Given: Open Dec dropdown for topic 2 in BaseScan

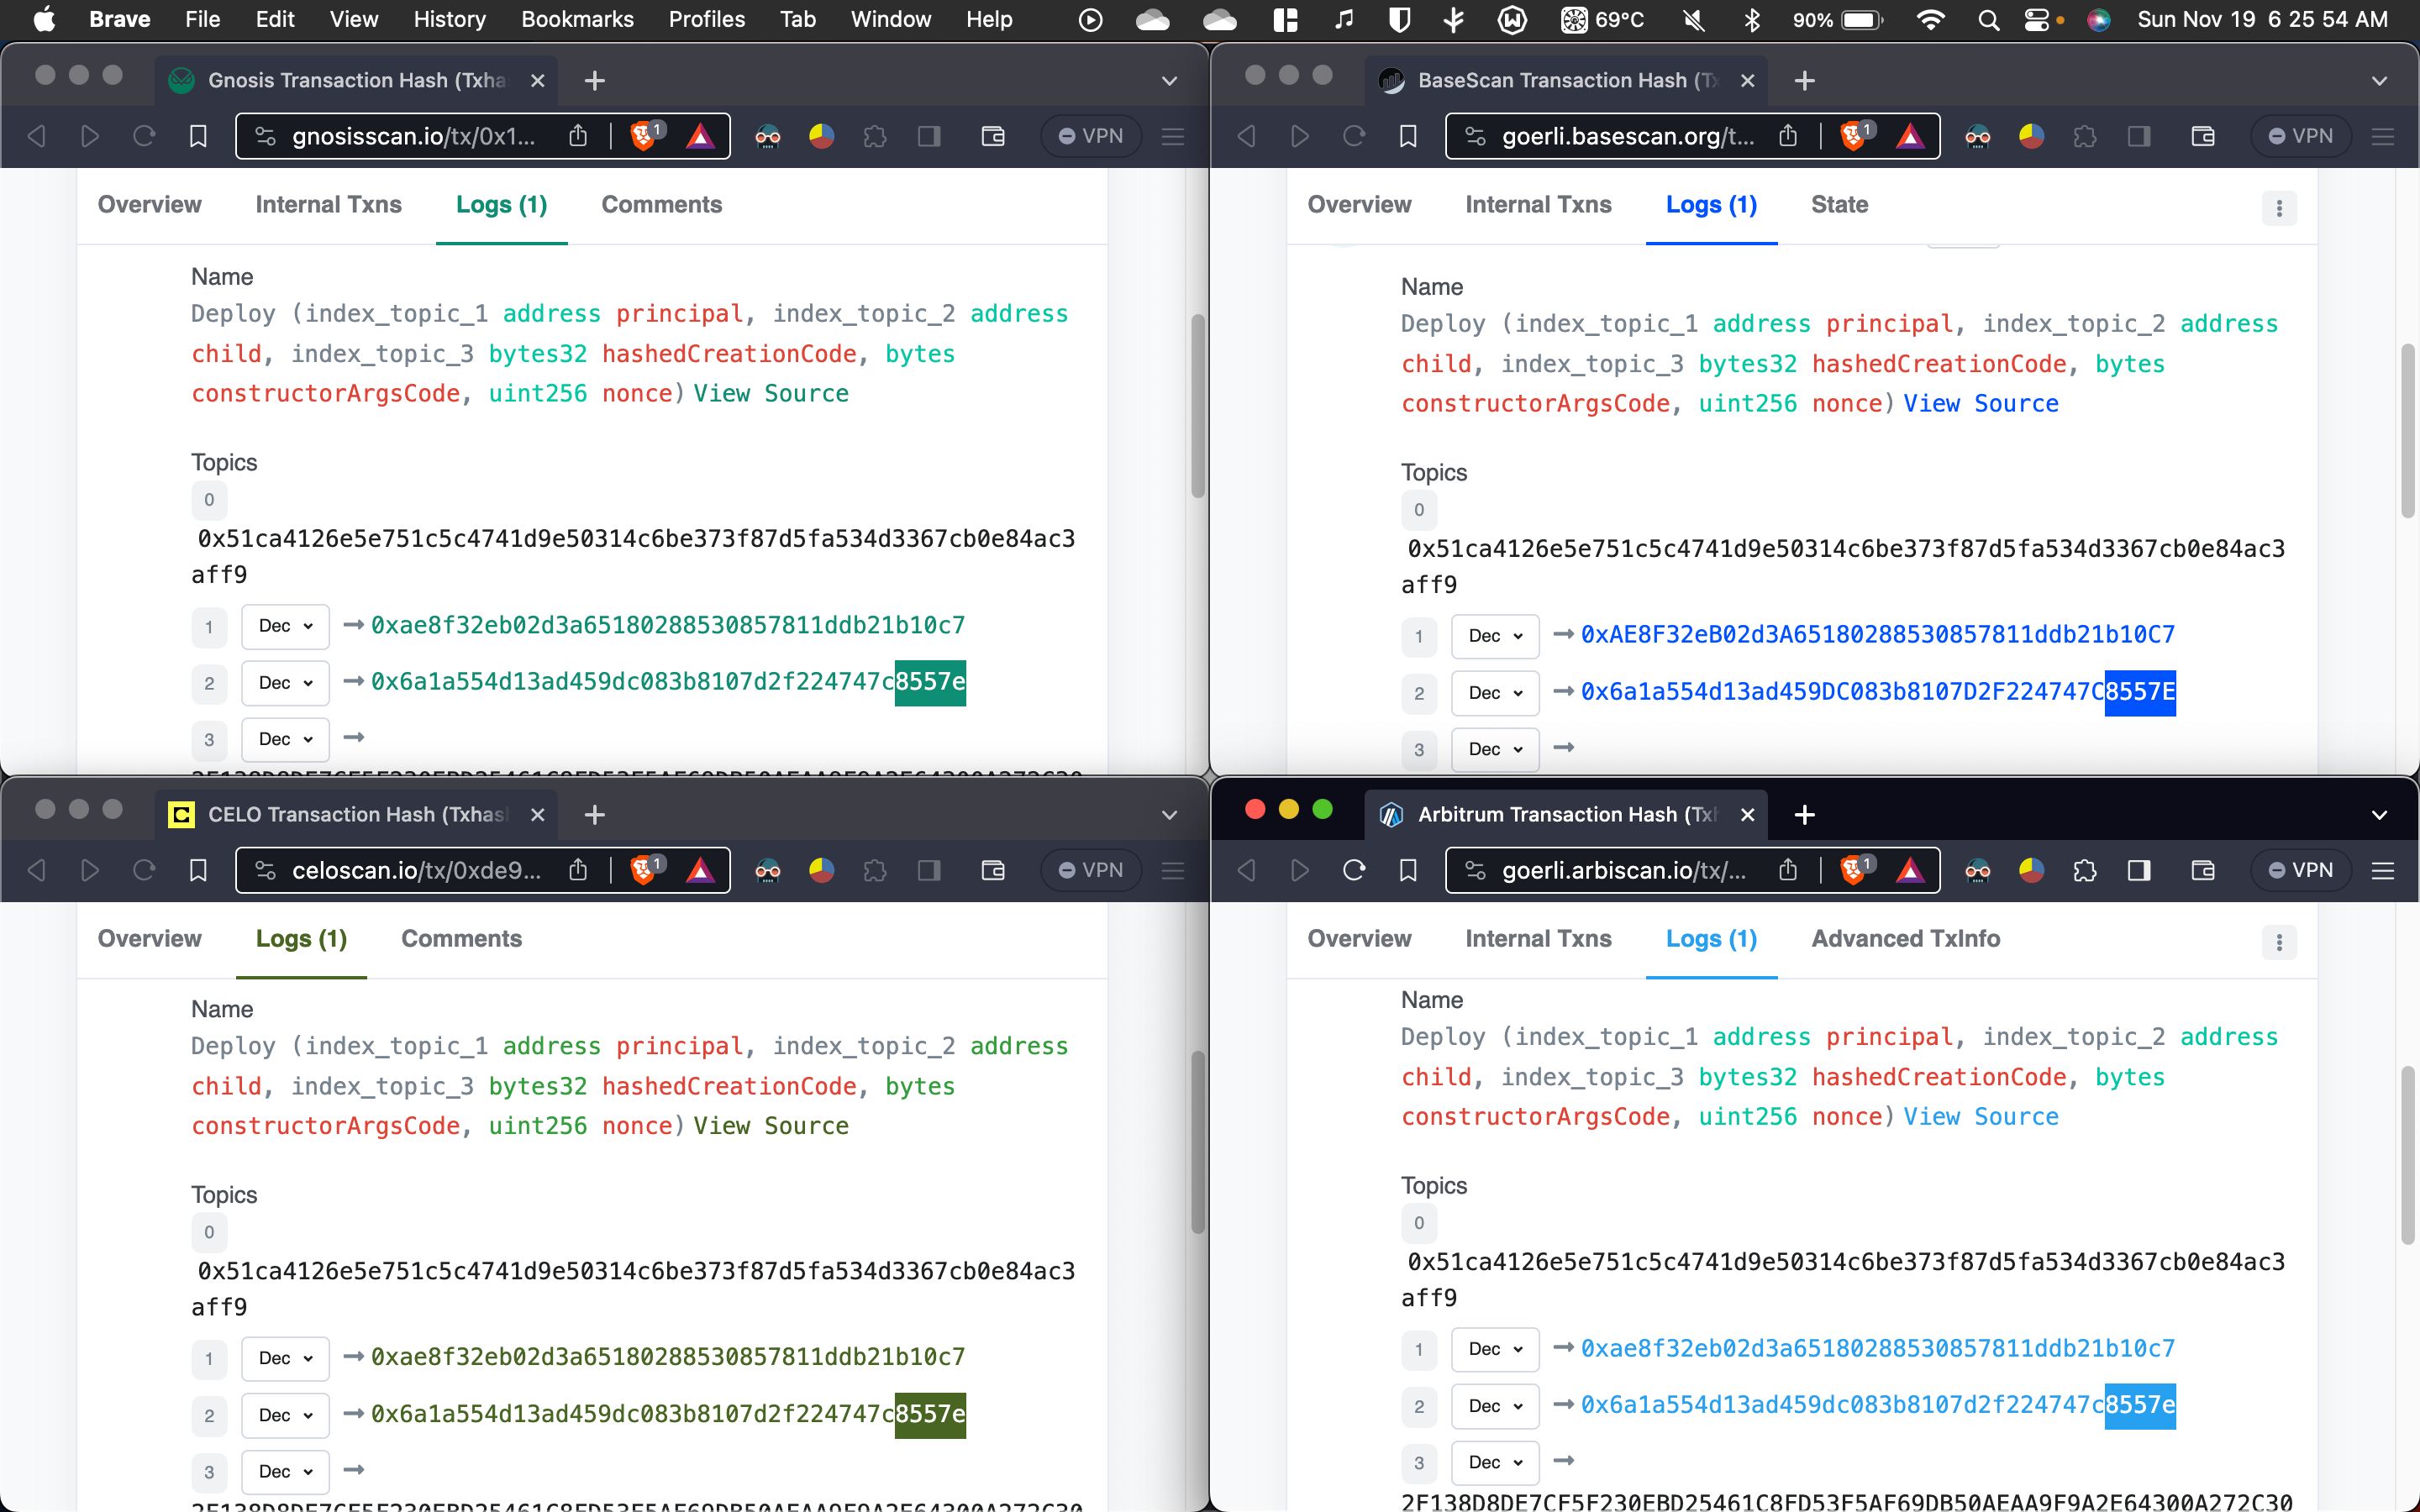Looking at the screenshot, I should click(1495, 693).
